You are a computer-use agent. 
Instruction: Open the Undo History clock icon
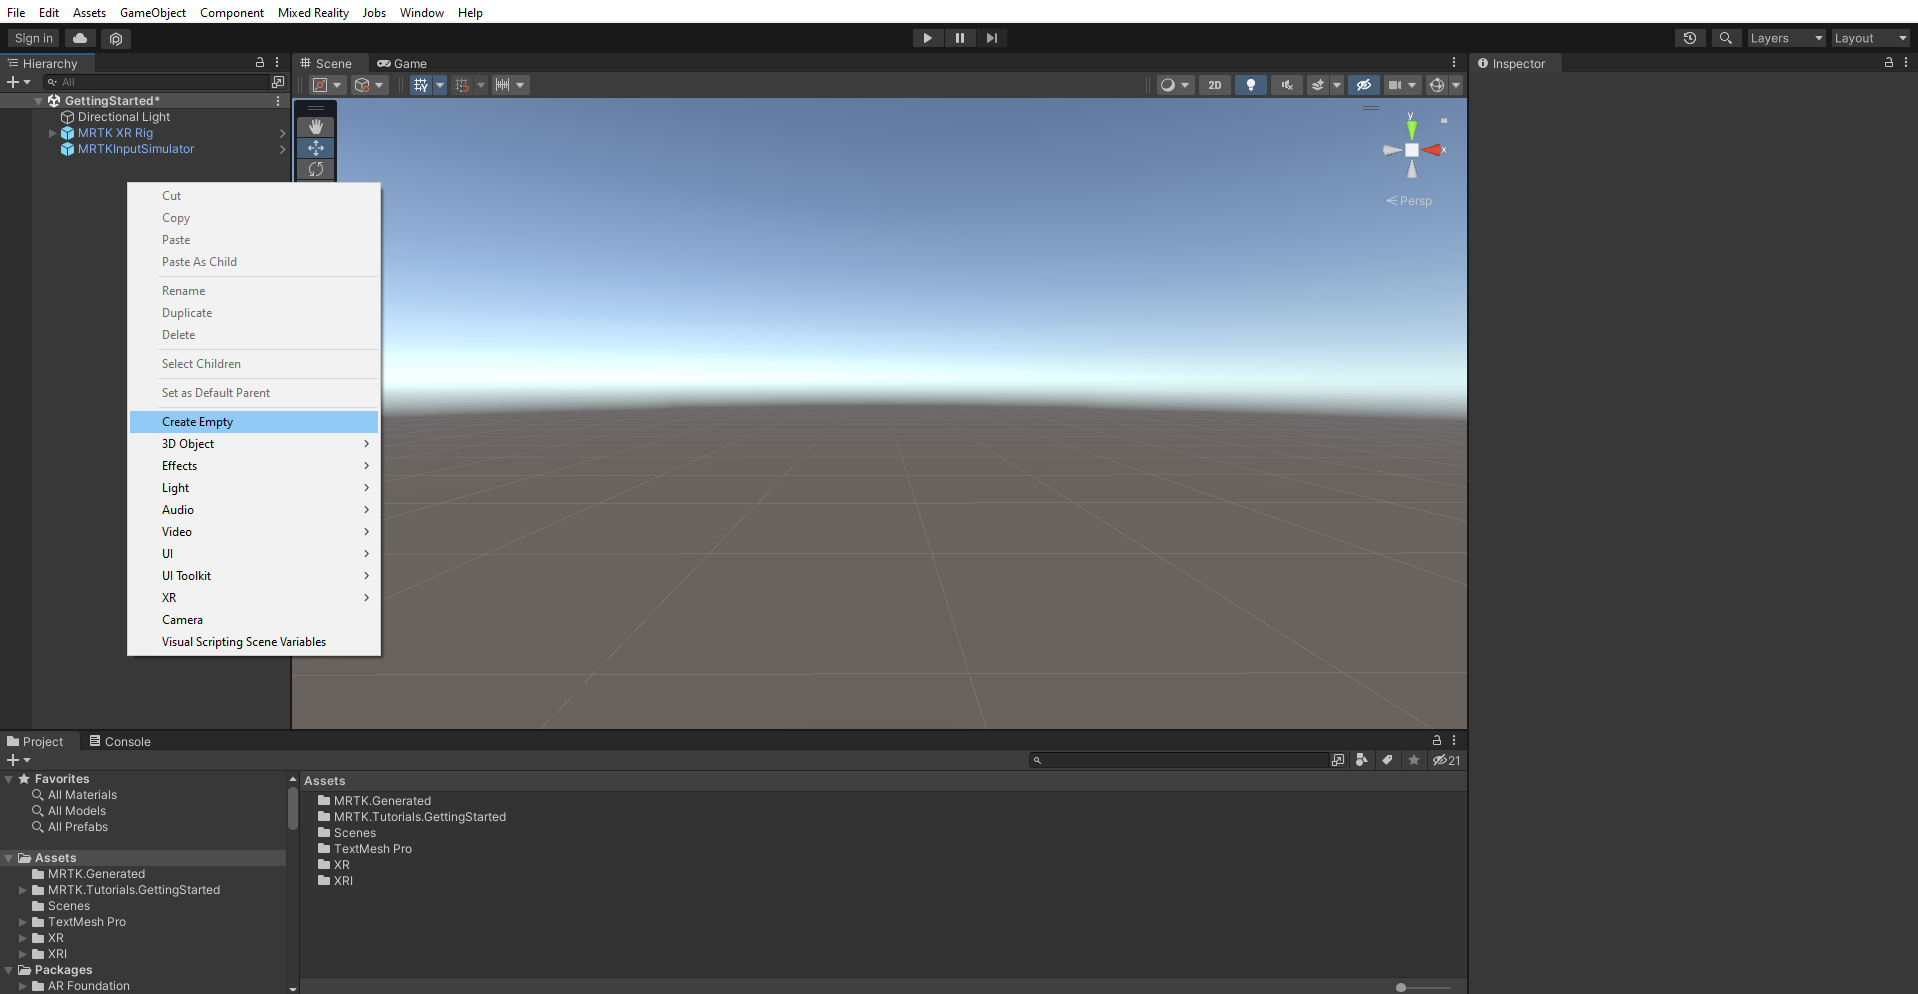pos(1690,38)
